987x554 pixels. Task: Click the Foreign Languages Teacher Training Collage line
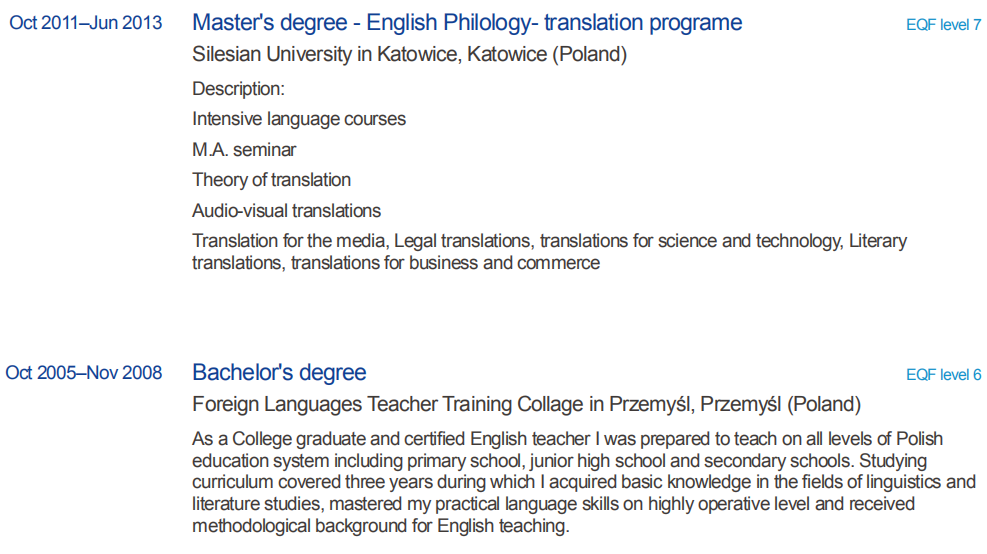coord(525,405)
